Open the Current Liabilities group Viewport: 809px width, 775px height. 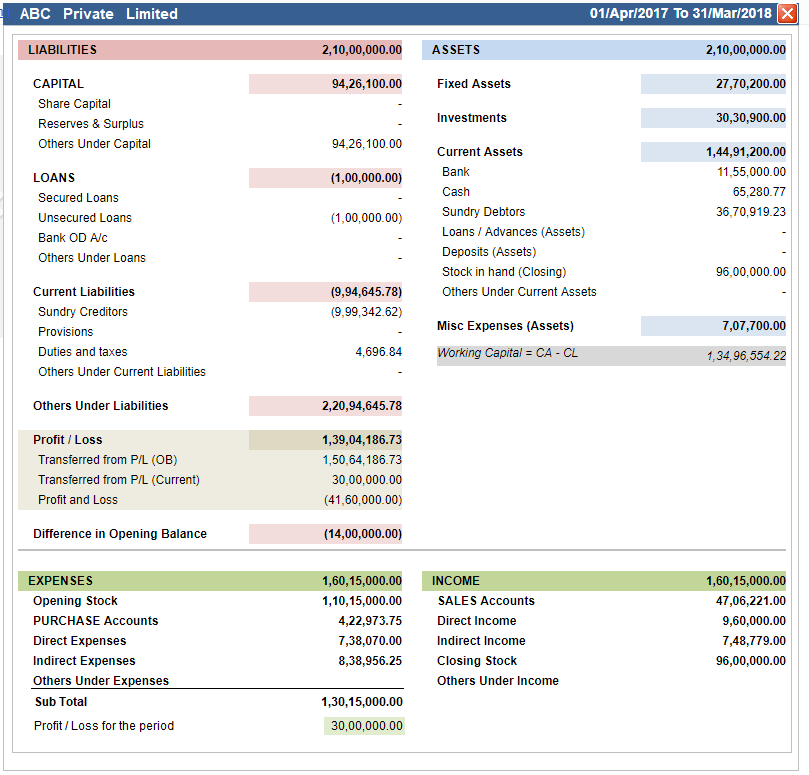coord(84,292)
